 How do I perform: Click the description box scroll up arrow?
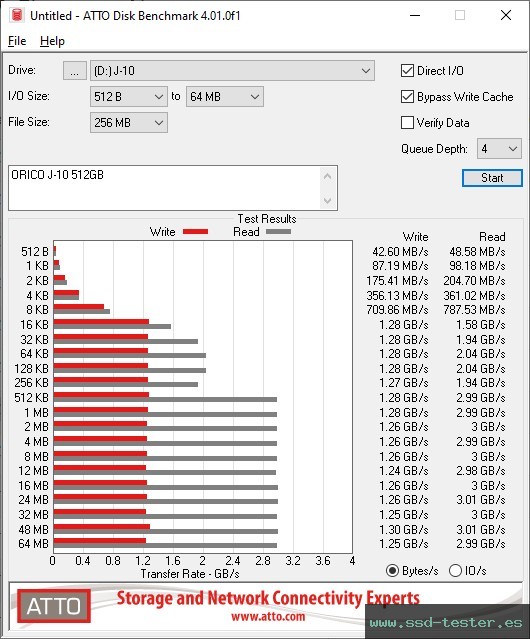[328, 176]
